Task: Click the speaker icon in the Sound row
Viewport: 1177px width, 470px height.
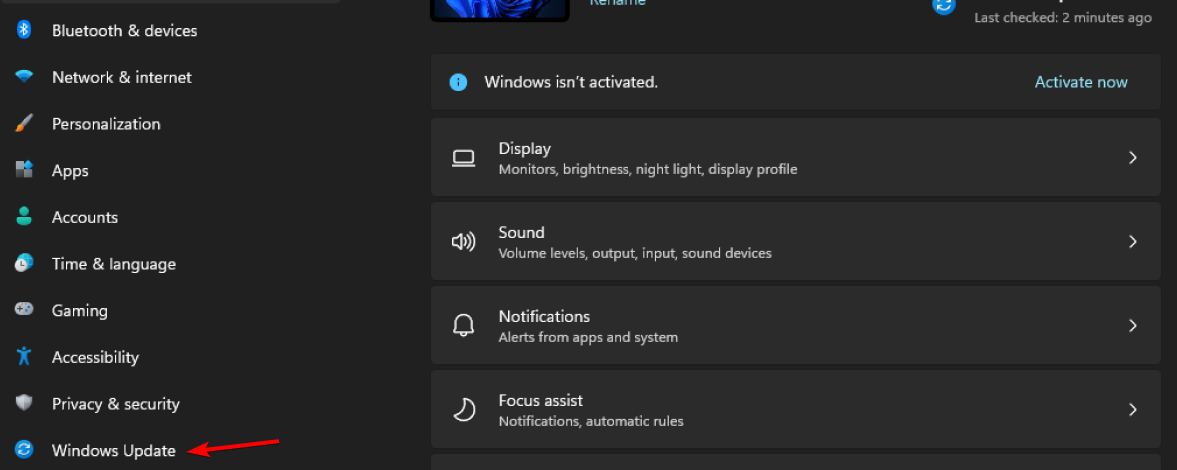Action: 463,242
